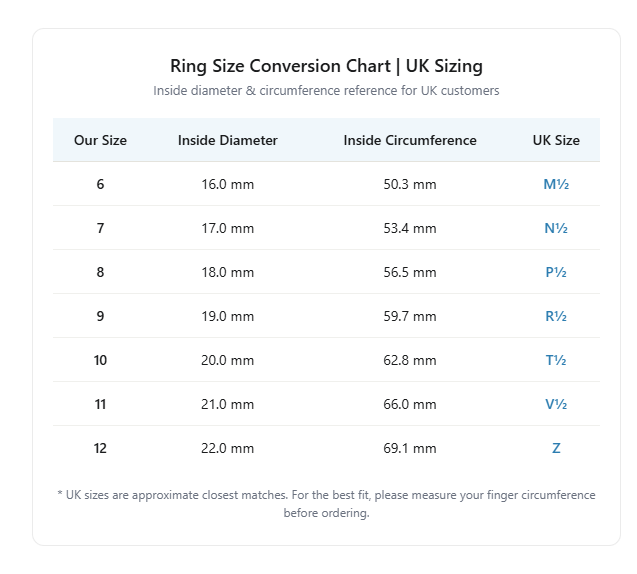
Task: Select the 56.5 mm circumference cell
Action: pyautogui.click(x=410, y=272)
